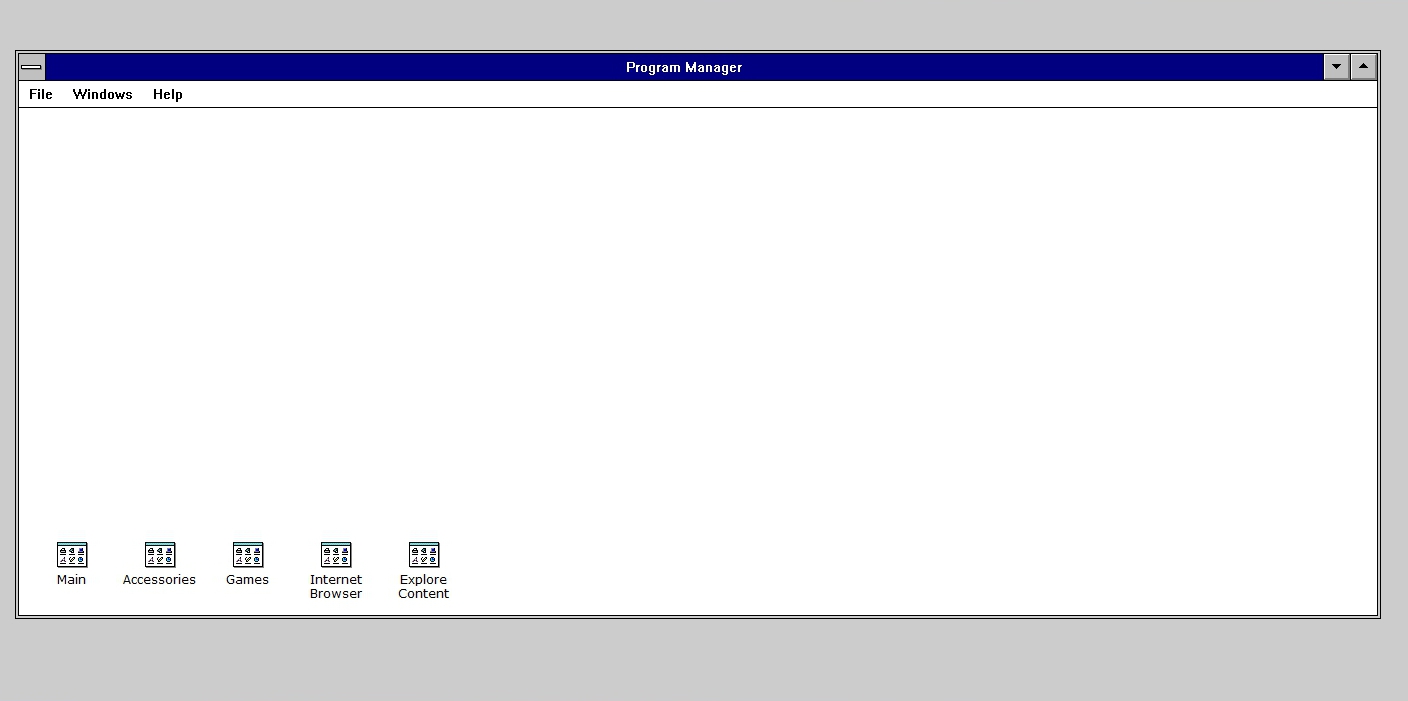
Task: Open the Help menu
Action: [167, 94]
